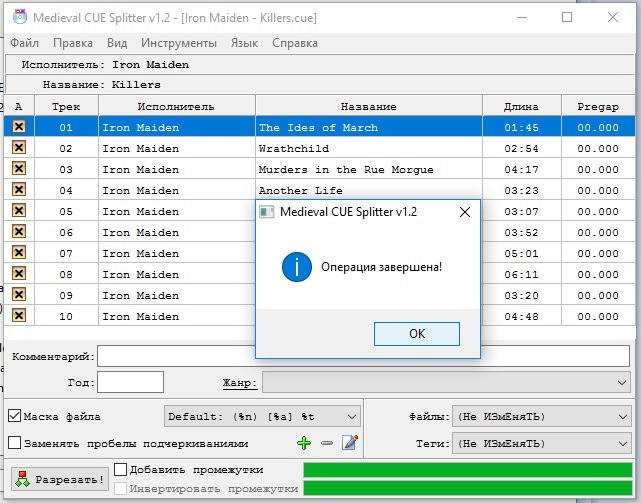Click the upper green progress bar
The image size is (641, 503).
coord(468,470)
